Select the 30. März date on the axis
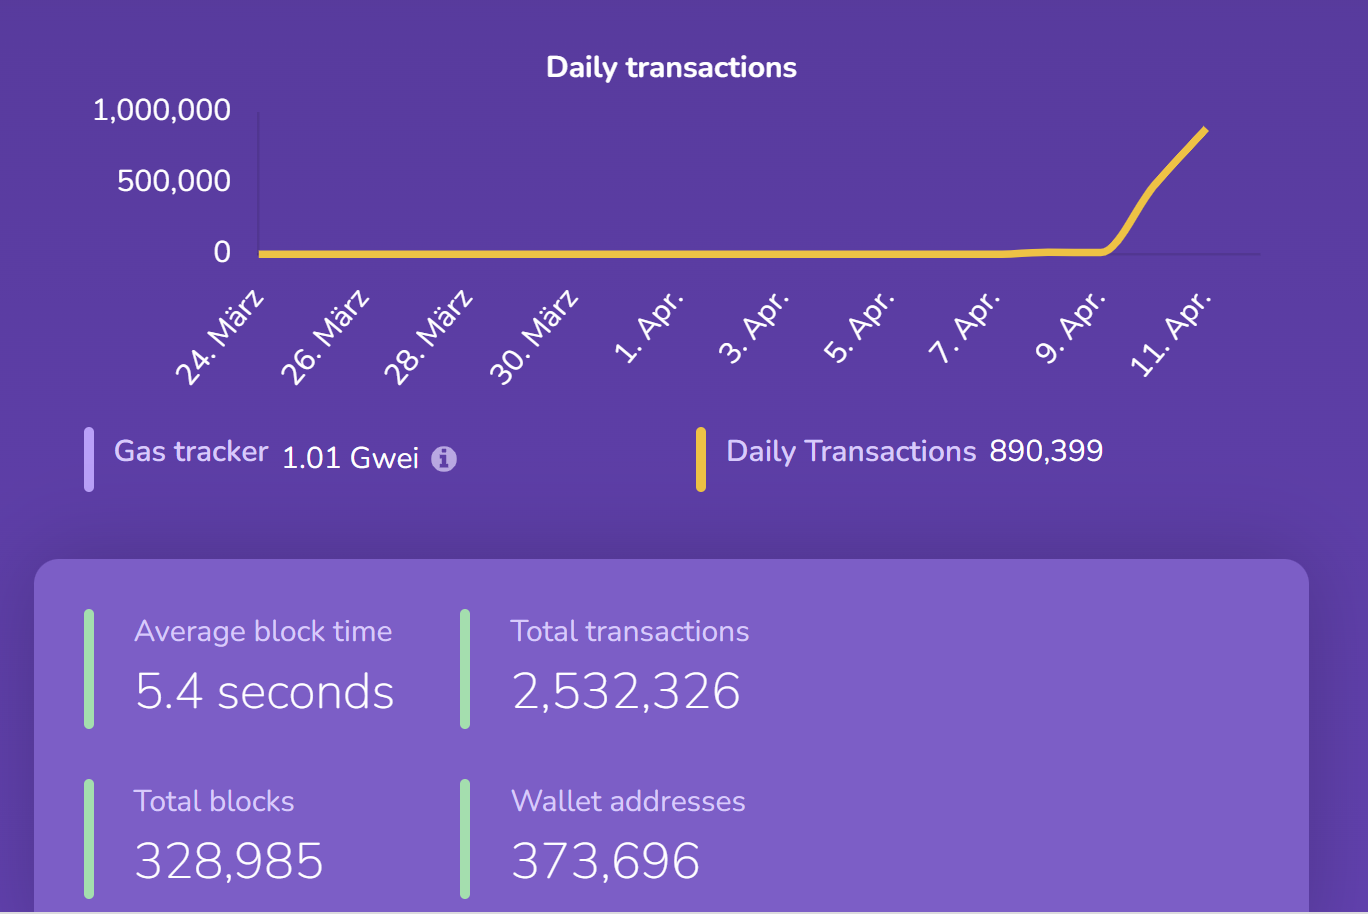The image size is (1368, 914). [x=534, y=336]
